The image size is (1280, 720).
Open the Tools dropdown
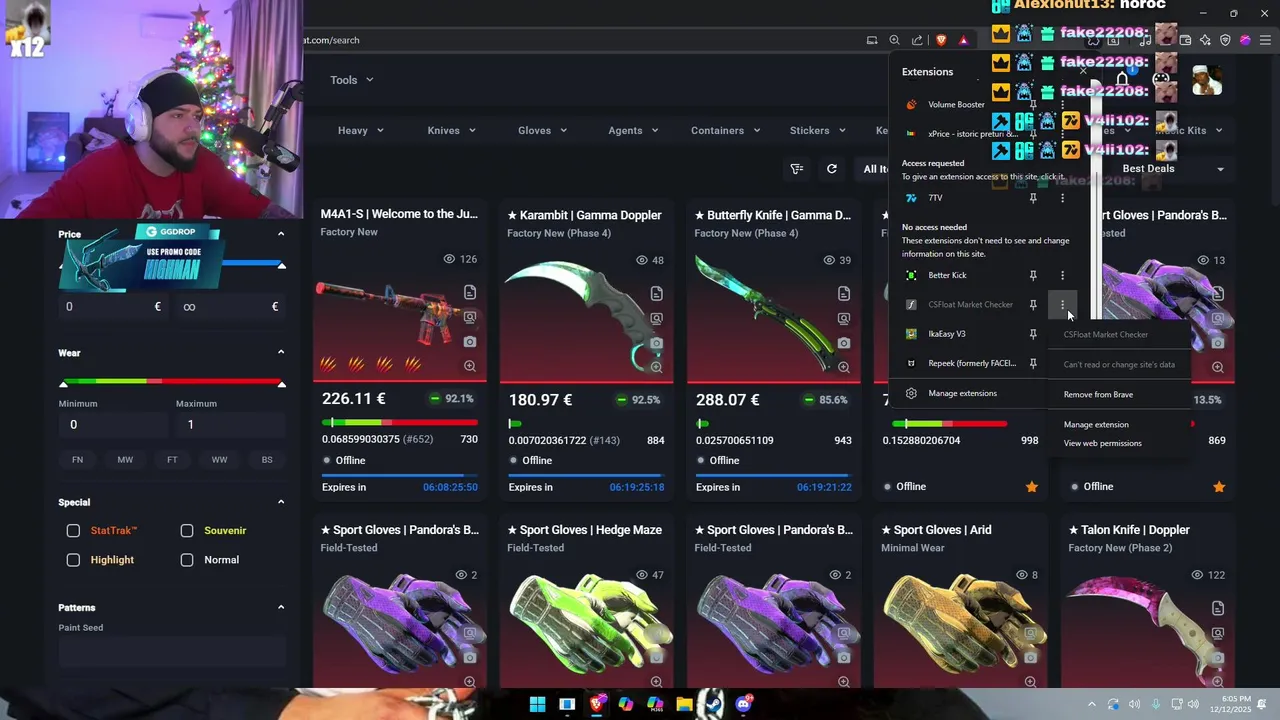(352, 80)
